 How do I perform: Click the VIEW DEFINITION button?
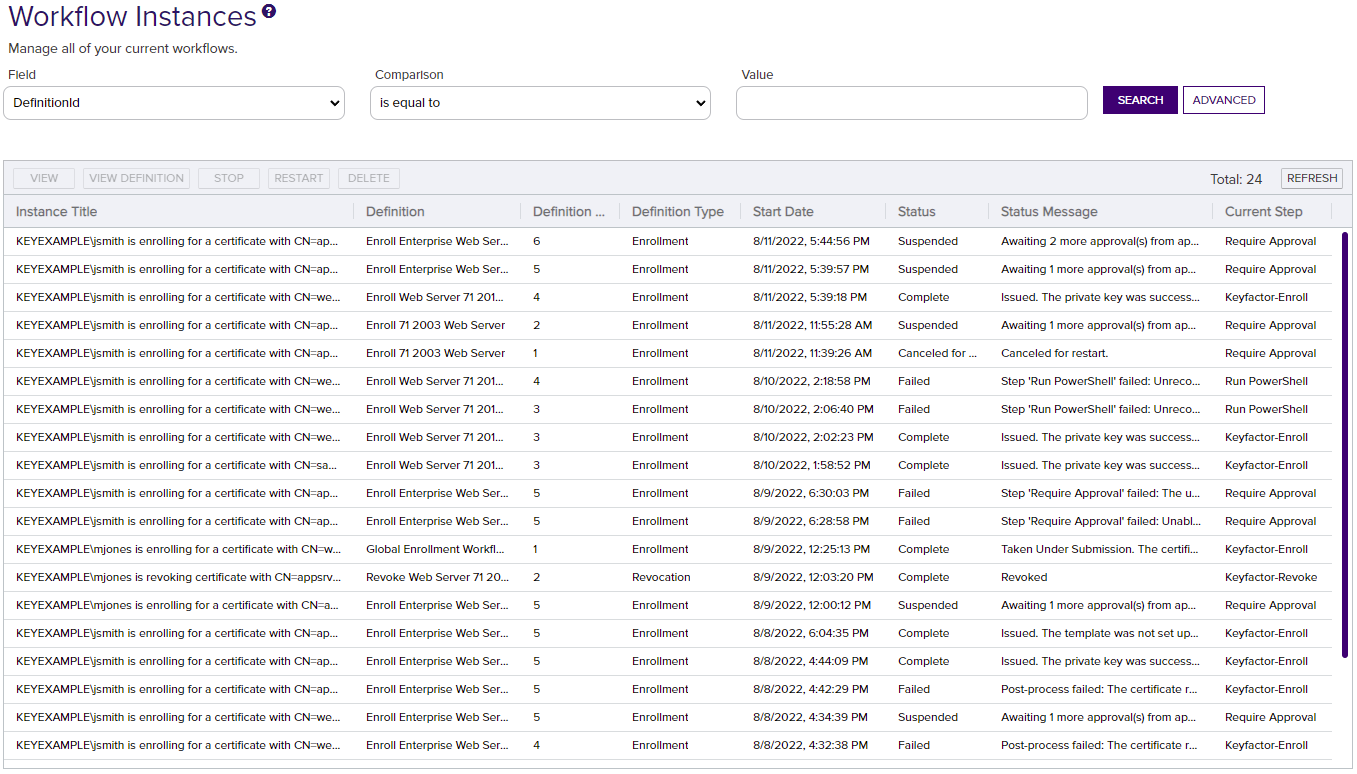tap(136, 177)
